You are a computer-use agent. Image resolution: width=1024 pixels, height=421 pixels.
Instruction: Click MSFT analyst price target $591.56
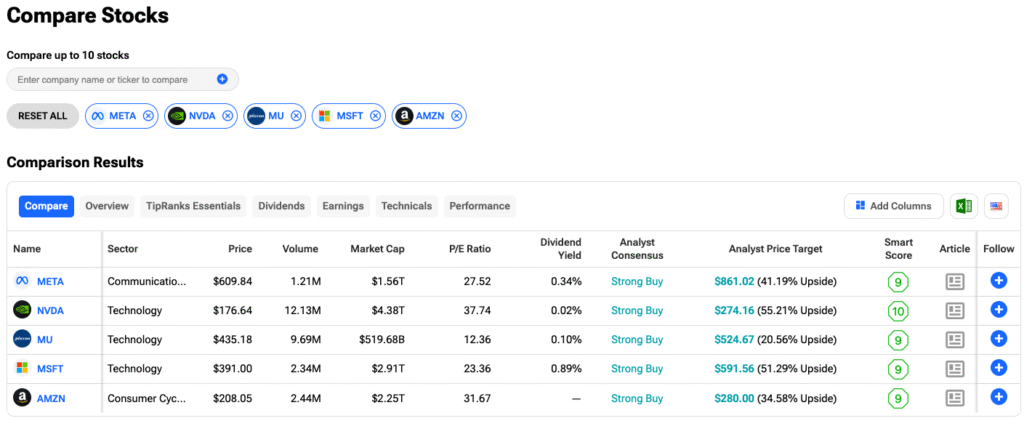(x=735, y=369)
